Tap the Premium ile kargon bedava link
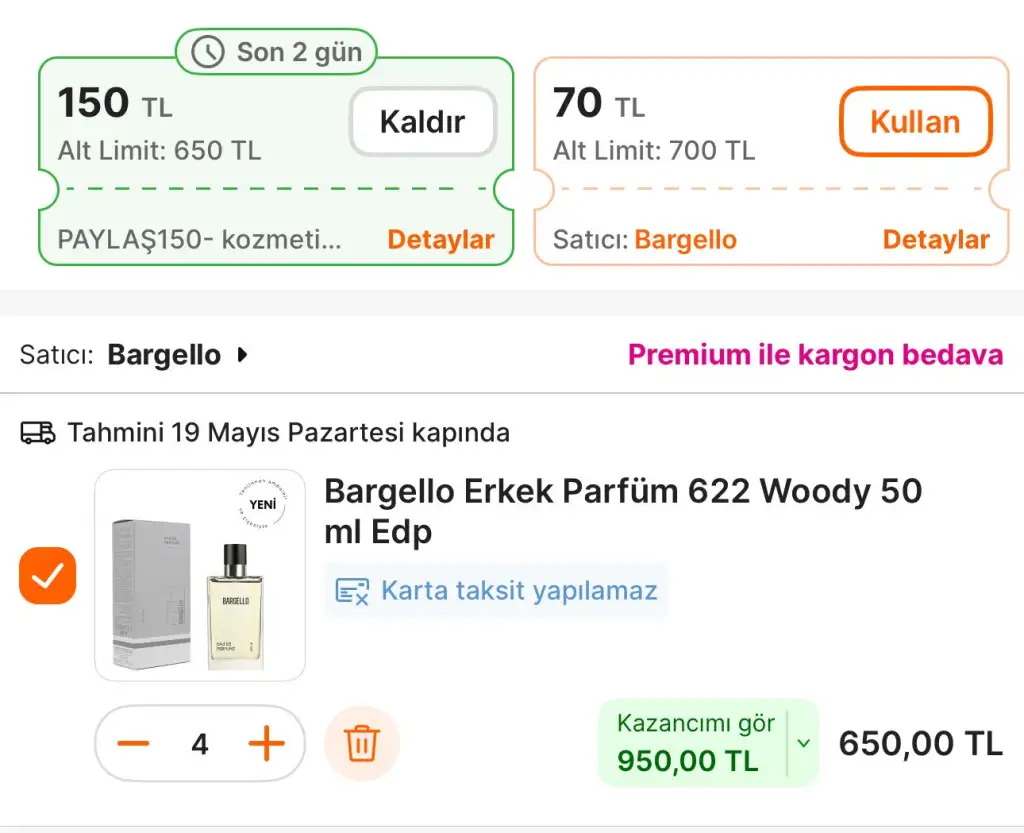This screenshot has width=1024, height=833. [815, 354]
